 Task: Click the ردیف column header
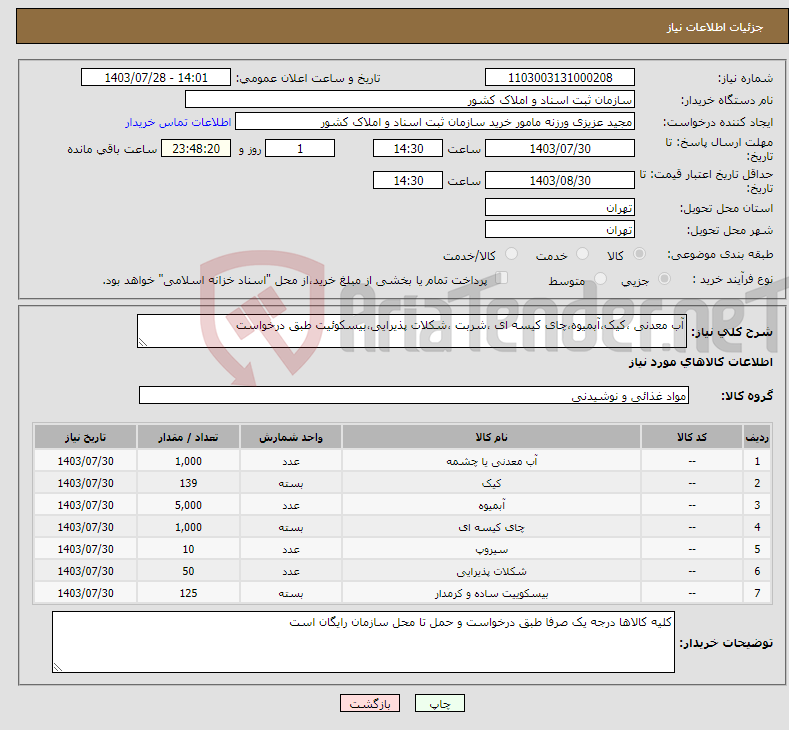[757, 437]
